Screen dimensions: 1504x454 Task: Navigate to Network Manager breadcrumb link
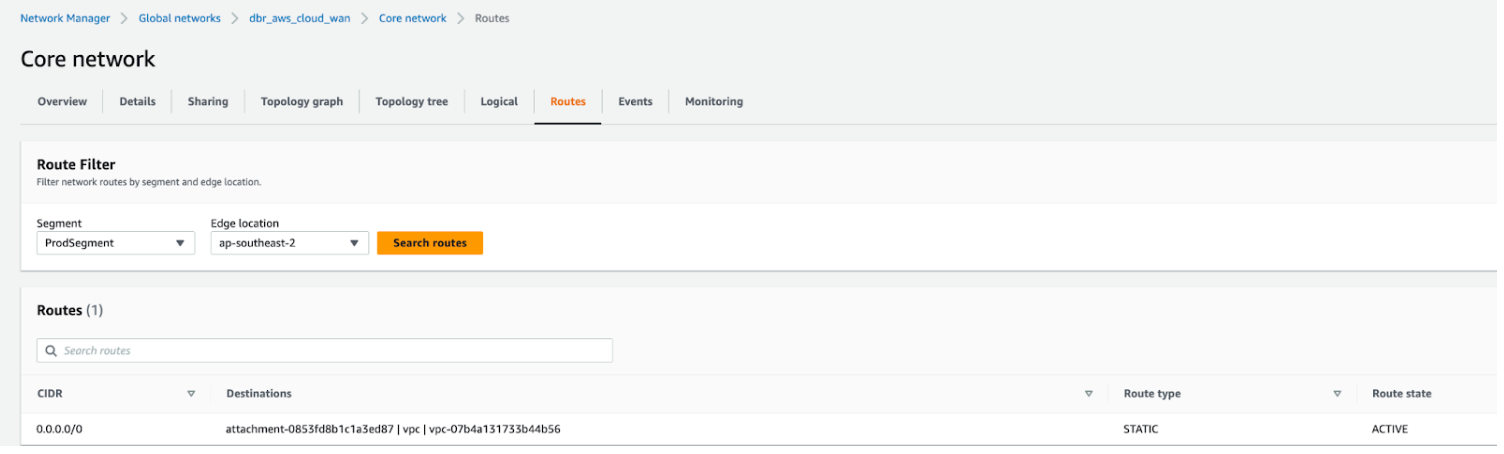click(x=65, y=18)
